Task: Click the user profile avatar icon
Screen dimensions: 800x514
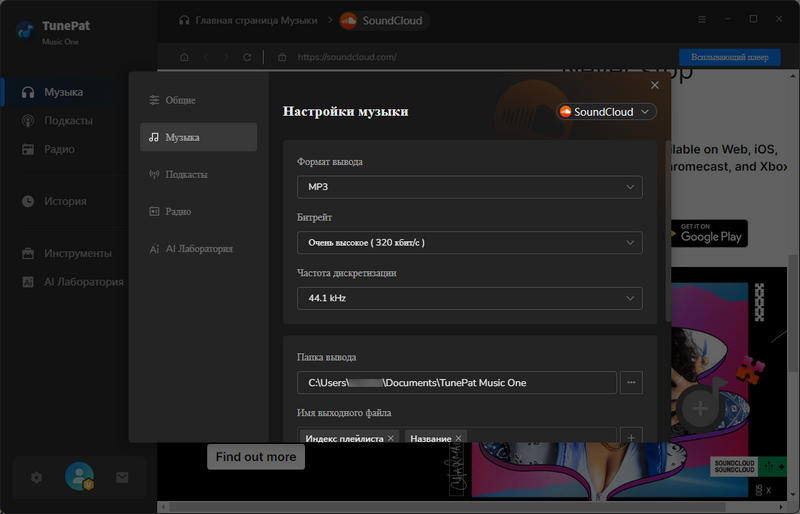Action: point(79,478)
